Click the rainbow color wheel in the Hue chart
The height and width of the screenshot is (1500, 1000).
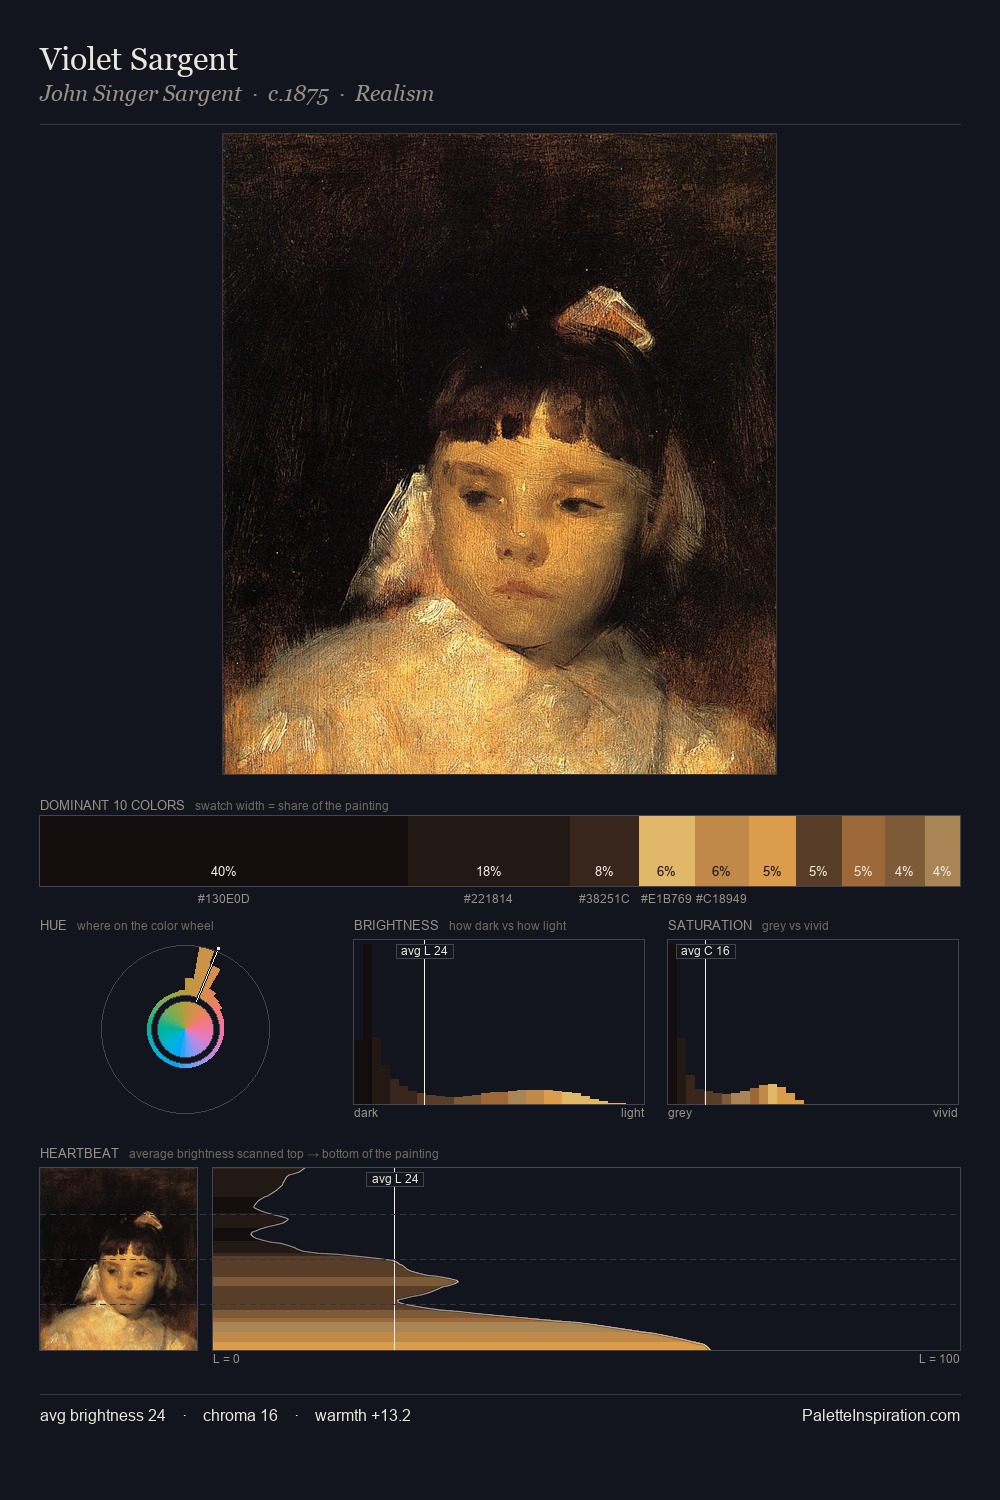[185, 1029]
